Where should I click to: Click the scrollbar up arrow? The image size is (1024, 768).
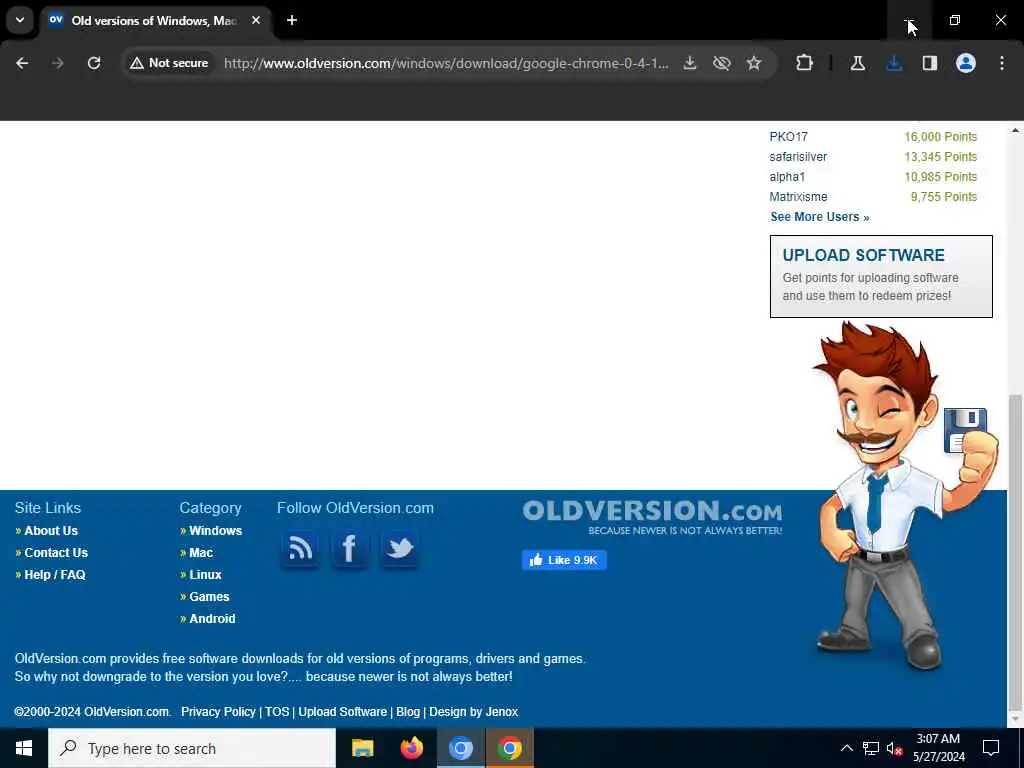(x=1015, y=131)
